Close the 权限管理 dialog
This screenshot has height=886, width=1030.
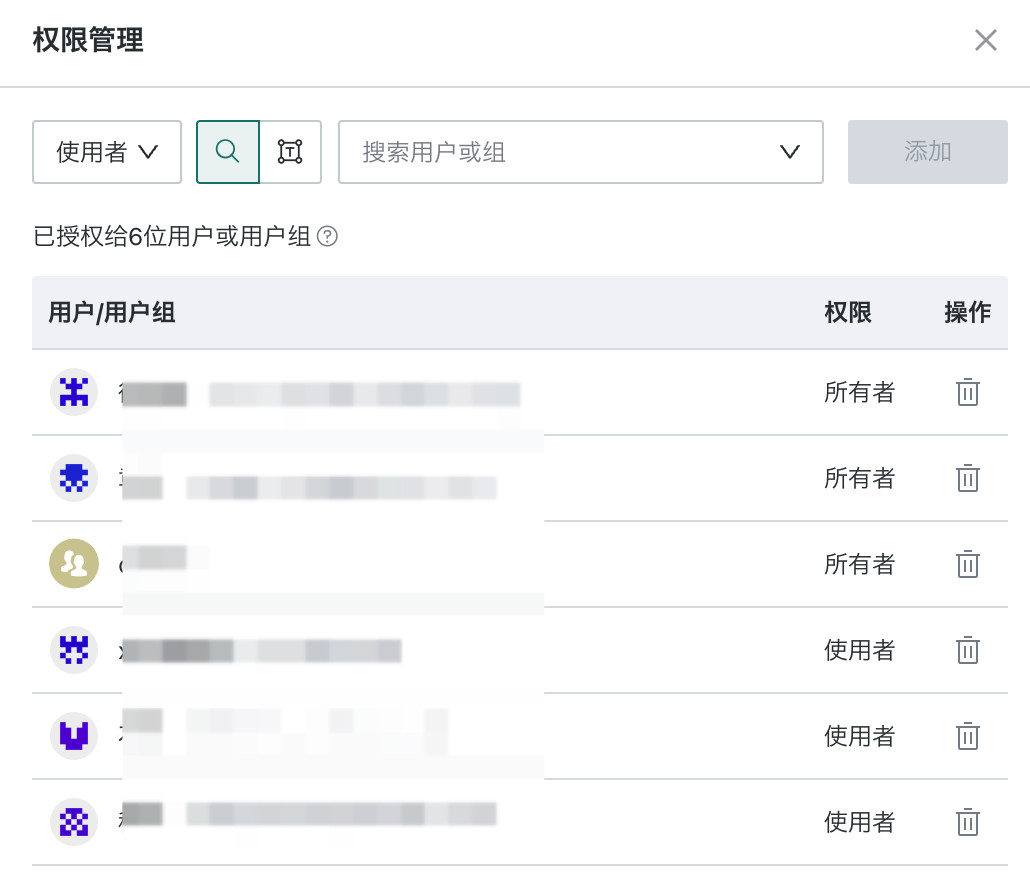tap(985, 40)
